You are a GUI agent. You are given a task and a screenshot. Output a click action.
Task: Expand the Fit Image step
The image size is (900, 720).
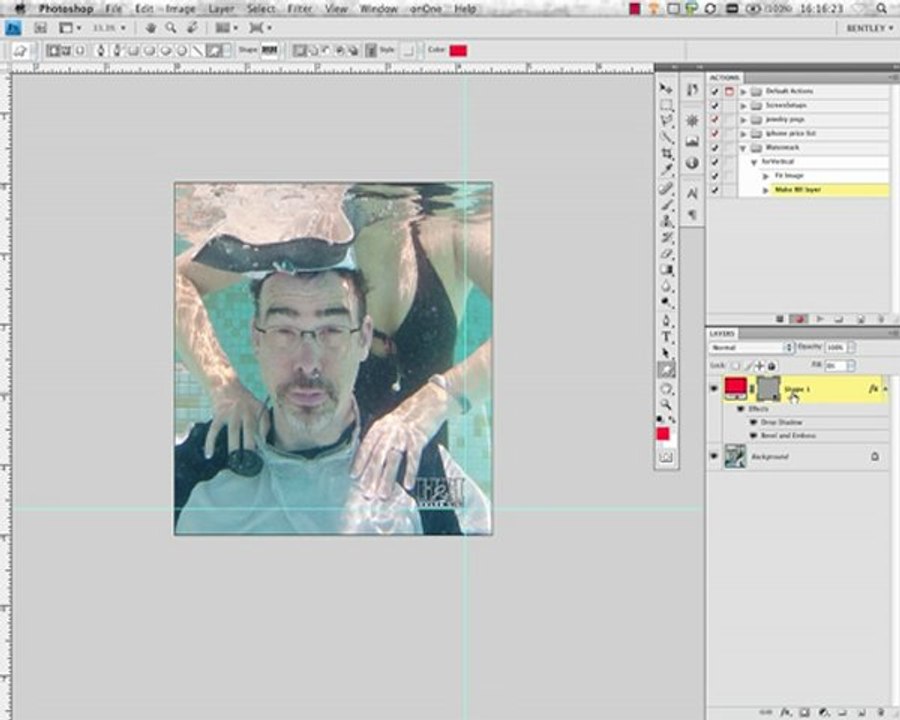(766, 176)
